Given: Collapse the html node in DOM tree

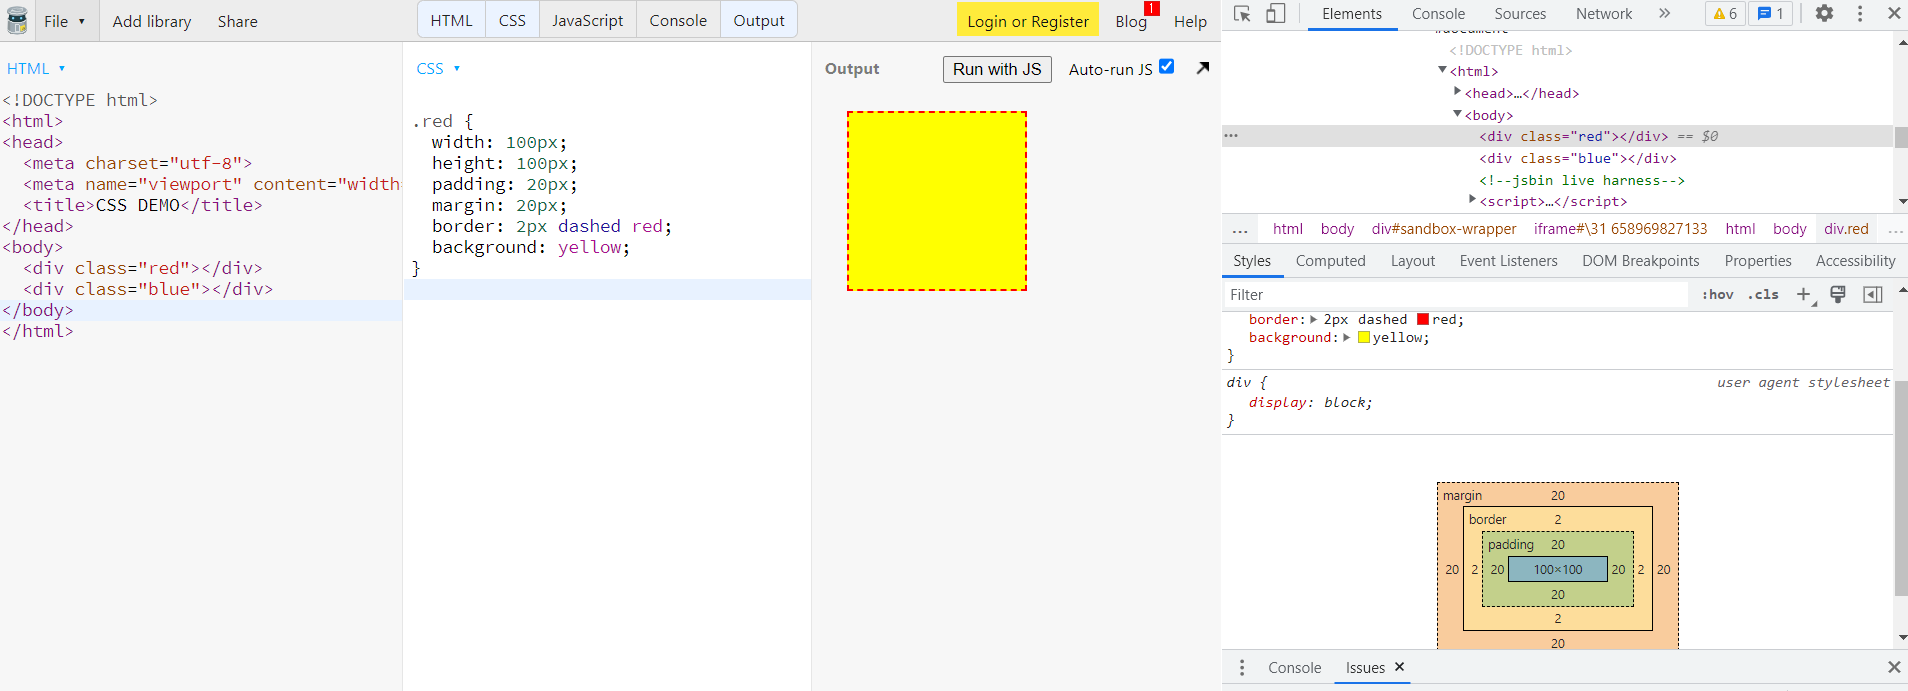Looking at the screenshot, I should 1442,70.
